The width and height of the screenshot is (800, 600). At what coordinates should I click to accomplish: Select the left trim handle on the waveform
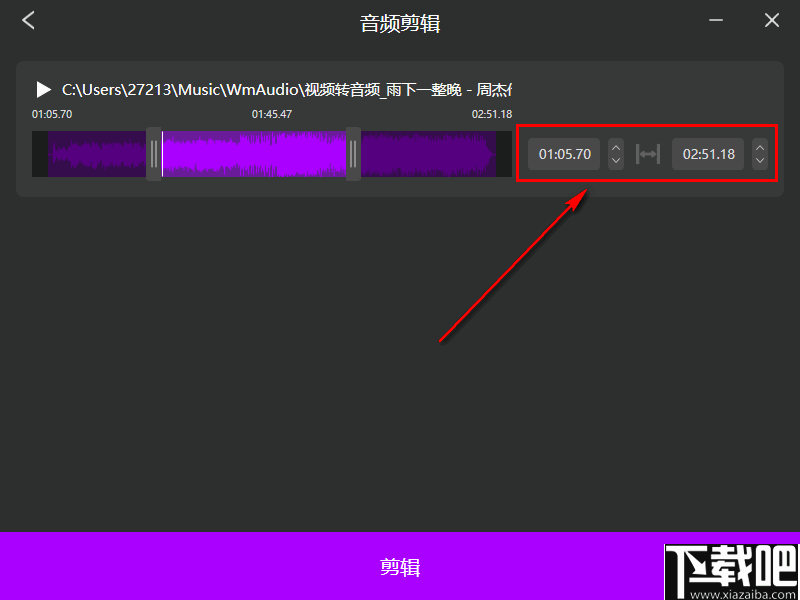click(x=154, y=154)
